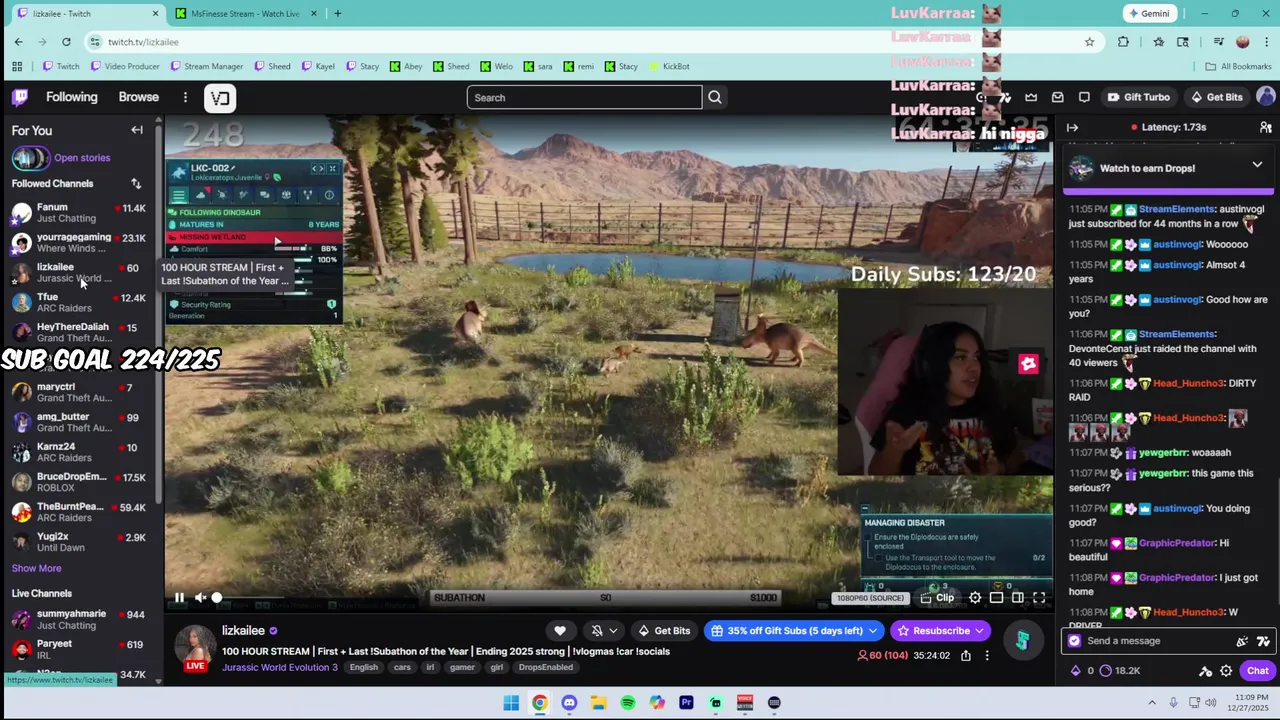Open the mod tools sword icon in chat

pos(1205,671)
